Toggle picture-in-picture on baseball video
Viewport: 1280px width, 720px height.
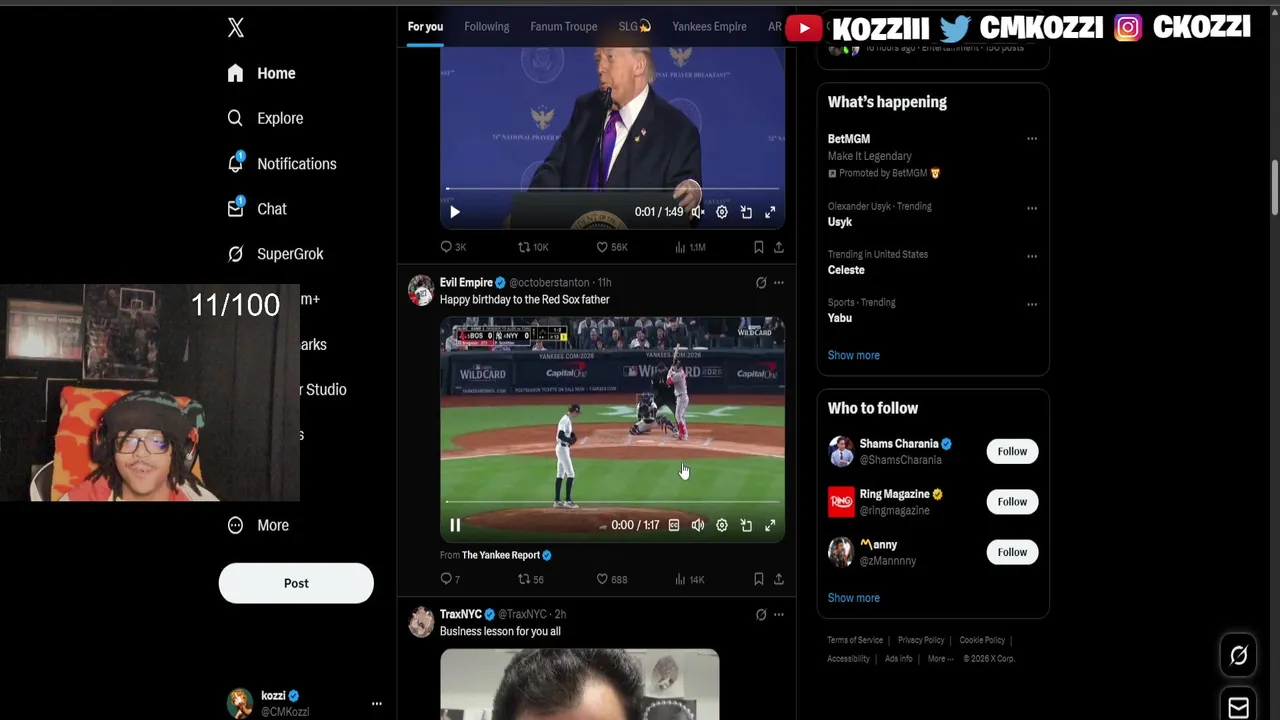pos(746,525)
